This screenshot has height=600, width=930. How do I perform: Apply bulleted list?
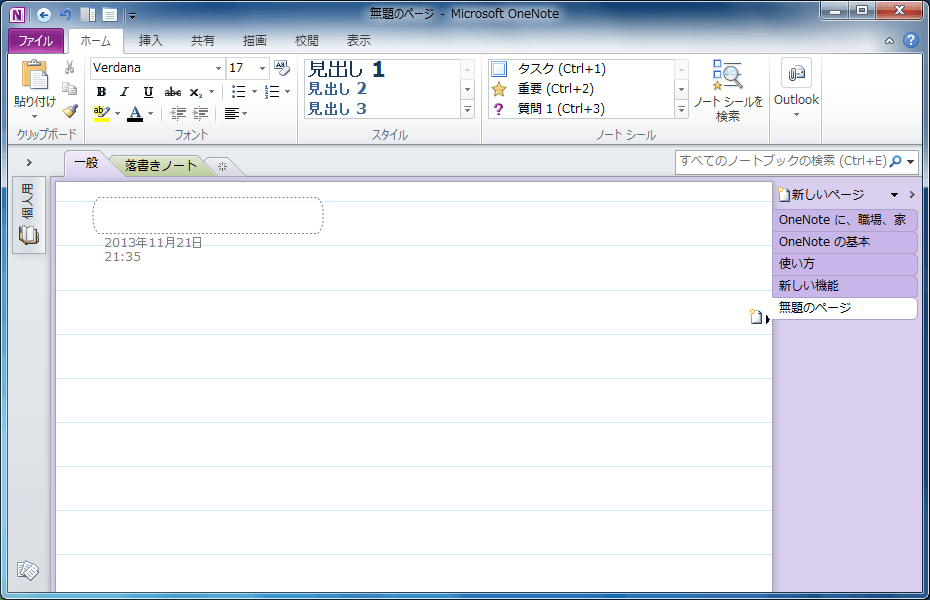tap(238, 92)
